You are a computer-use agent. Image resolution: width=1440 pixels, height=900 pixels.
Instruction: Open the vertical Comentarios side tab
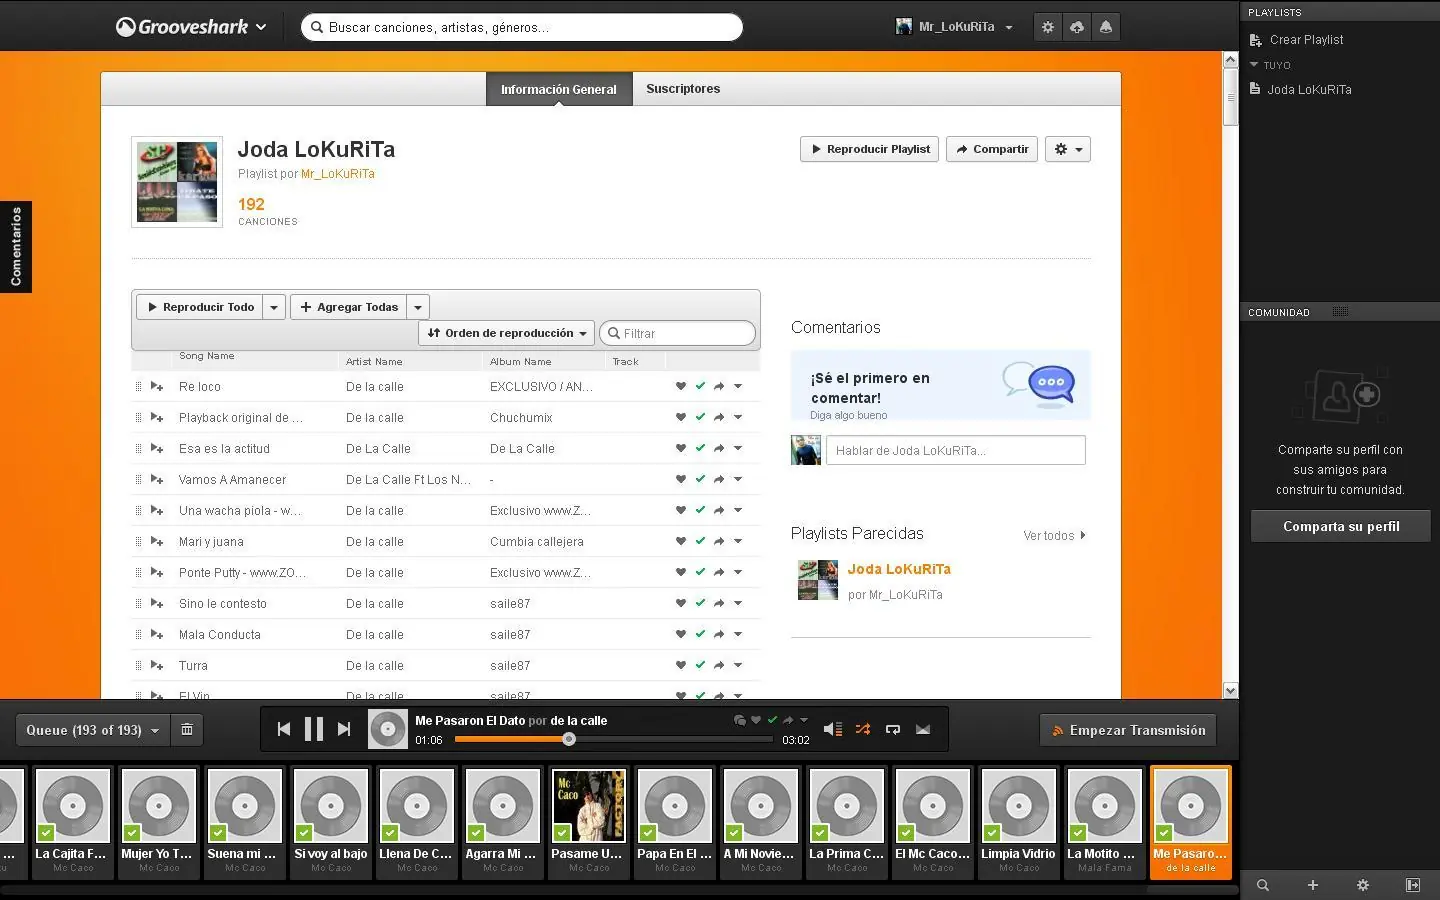(x=16, y=247)
